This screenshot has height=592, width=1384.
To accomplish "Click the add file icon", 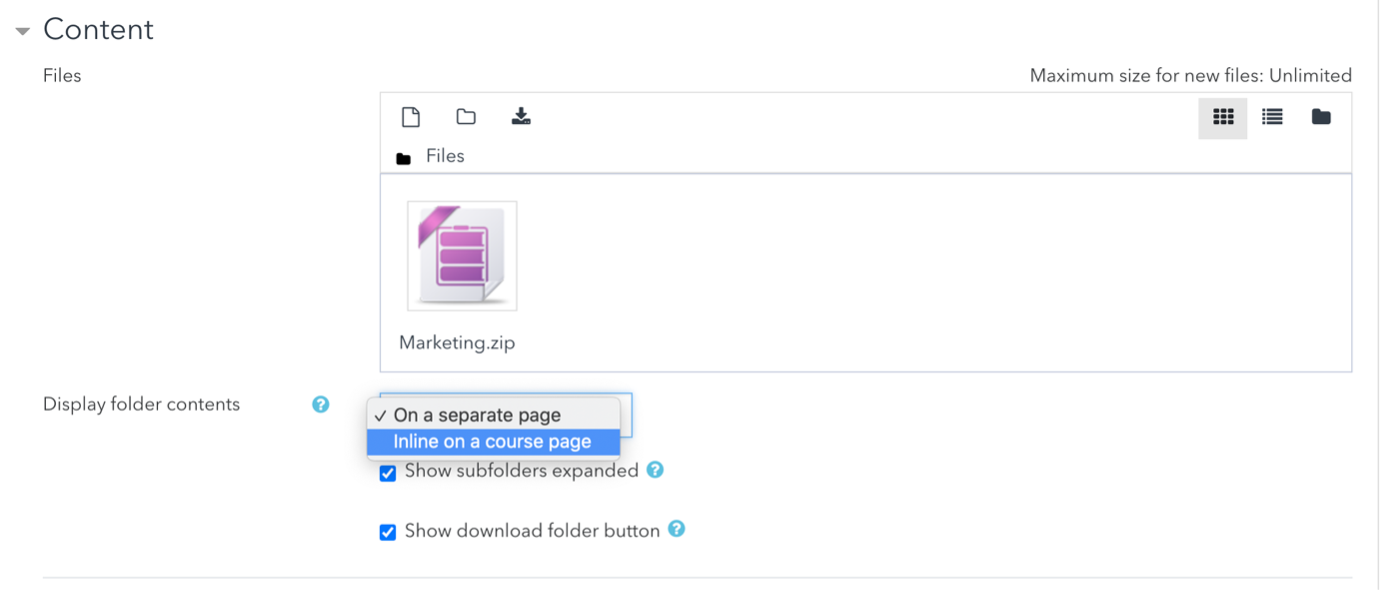I will [410, 117].
